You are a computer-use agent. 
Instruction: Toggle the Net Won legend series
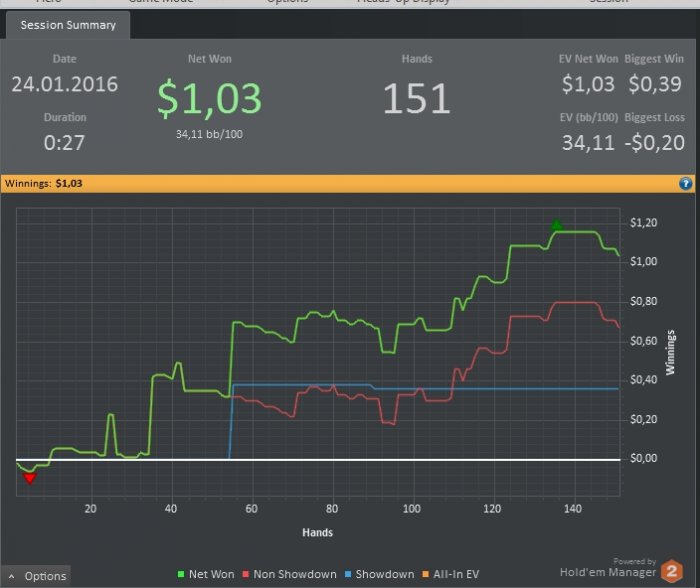[206, 574]
